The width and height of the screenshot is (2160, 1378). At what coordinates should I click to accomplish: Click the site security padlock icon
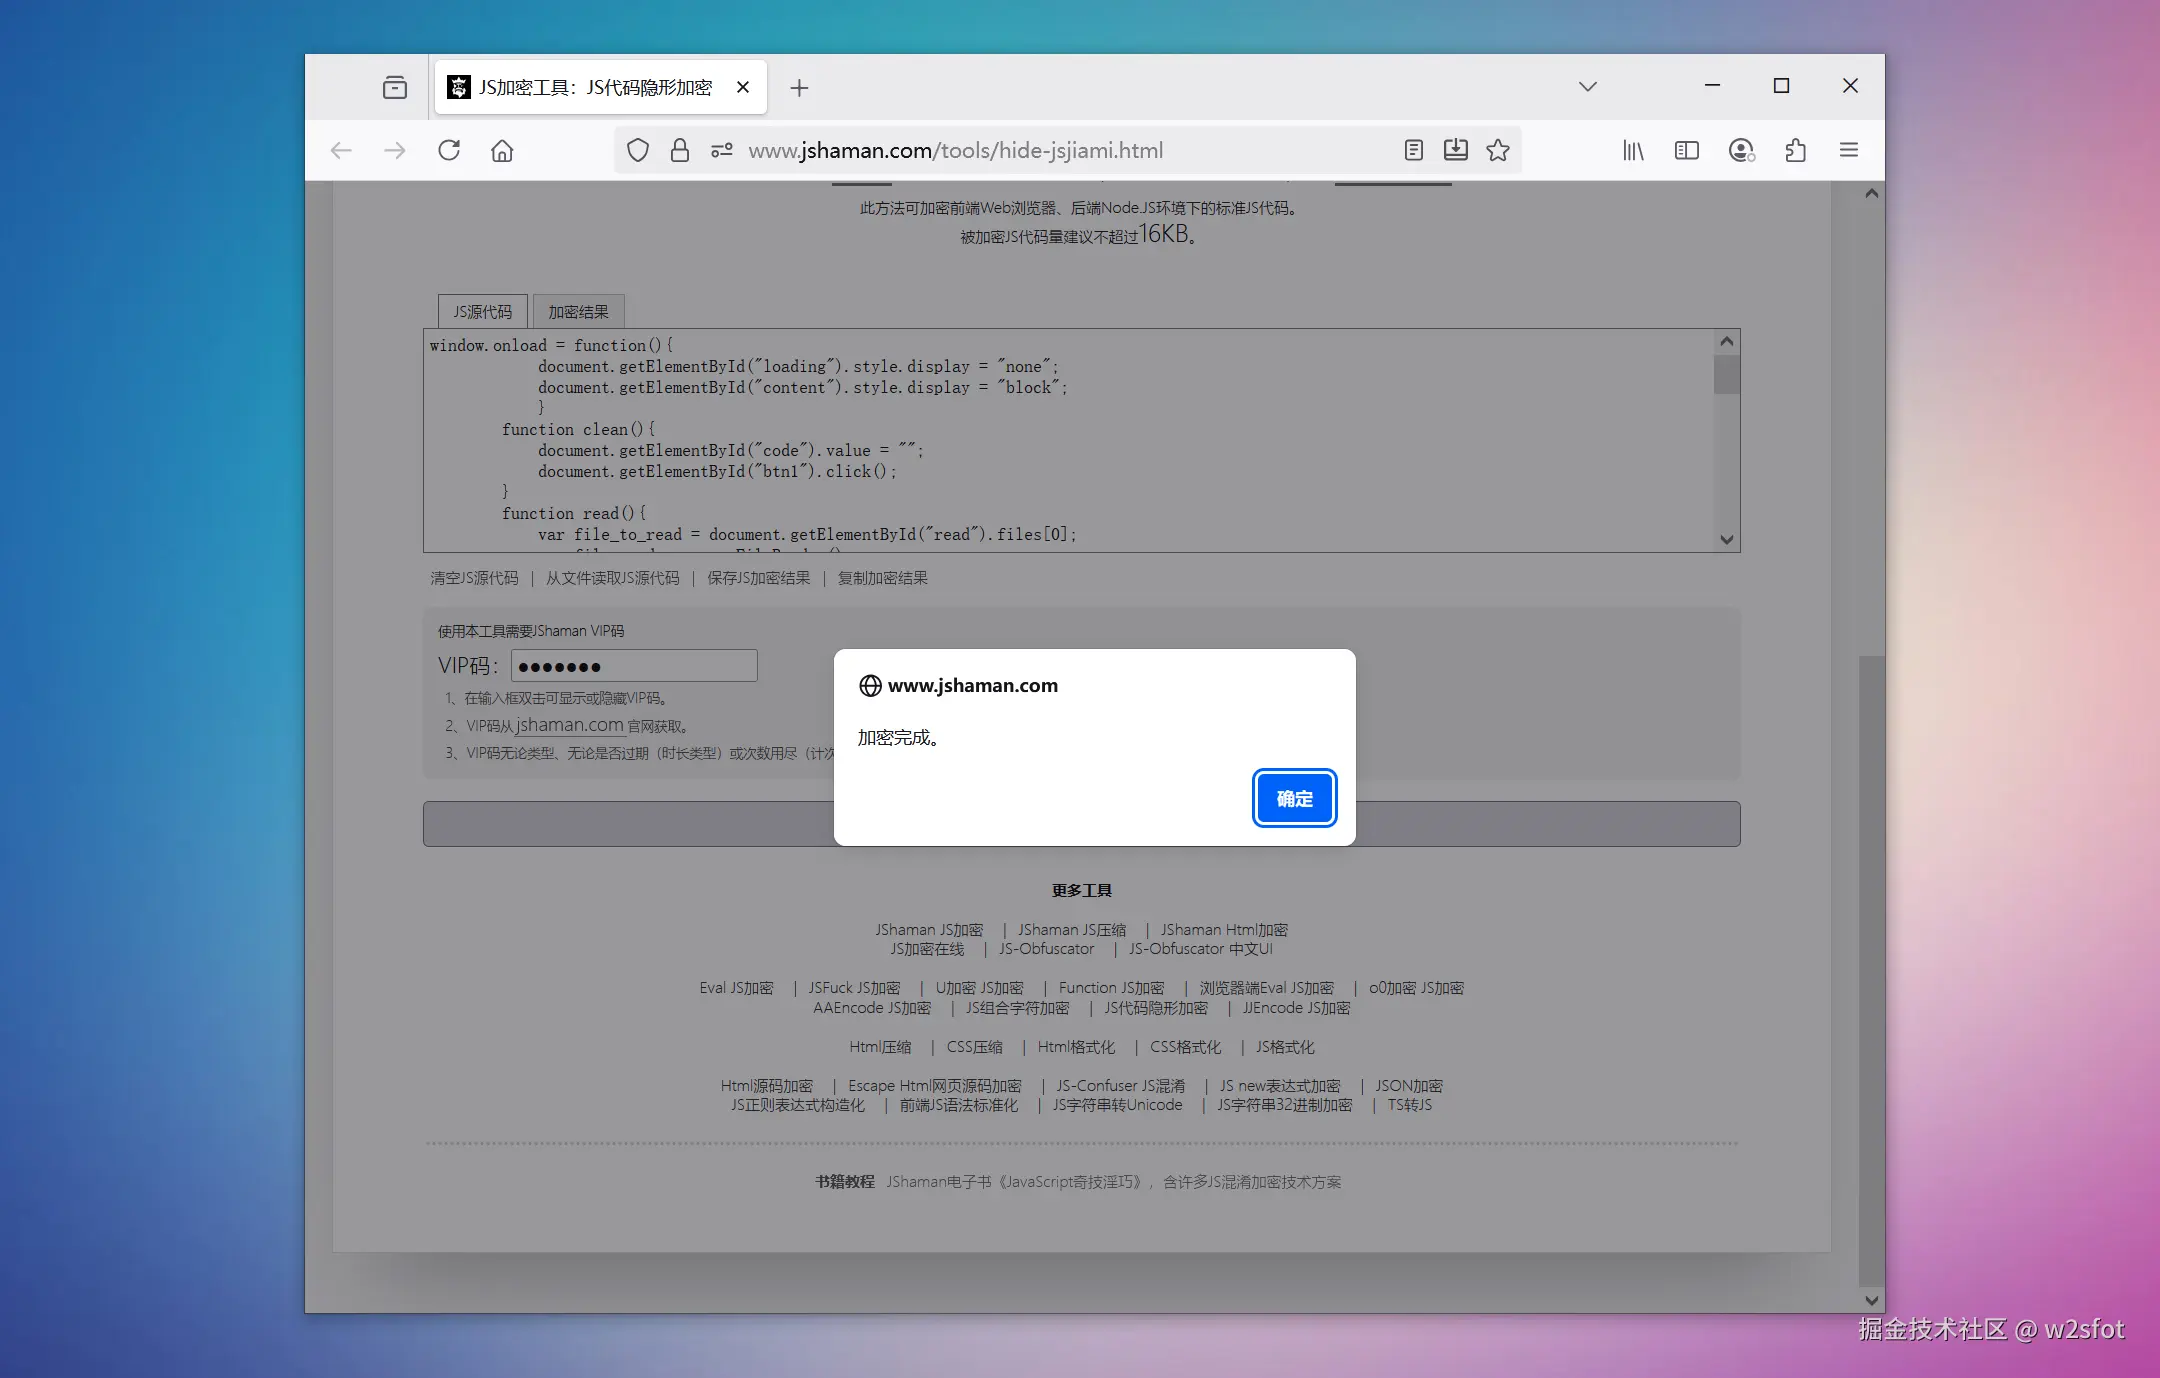tap(680, 150)
